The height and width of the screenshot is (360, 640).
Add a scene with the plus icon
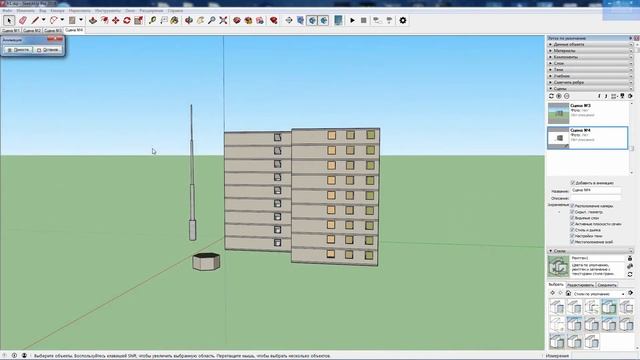tap(559, 96)
